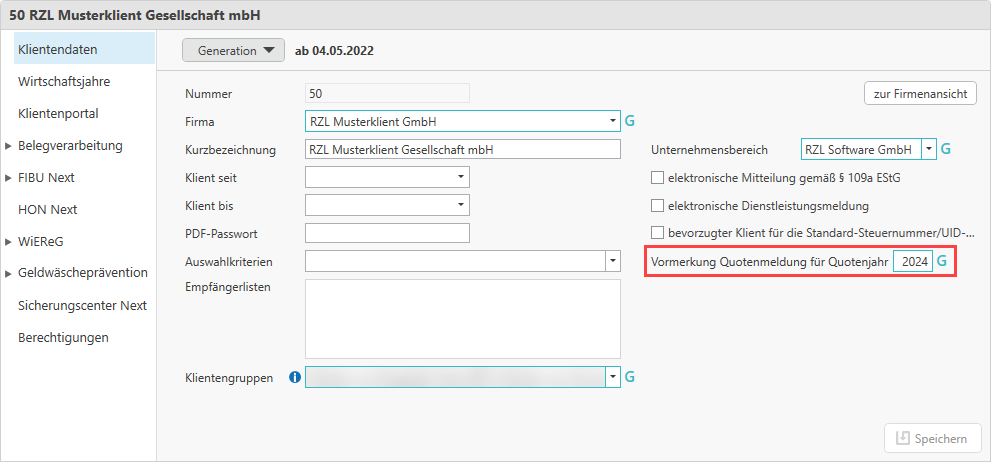Open the Klient seit date dropdown

click(x=460, y=177)
